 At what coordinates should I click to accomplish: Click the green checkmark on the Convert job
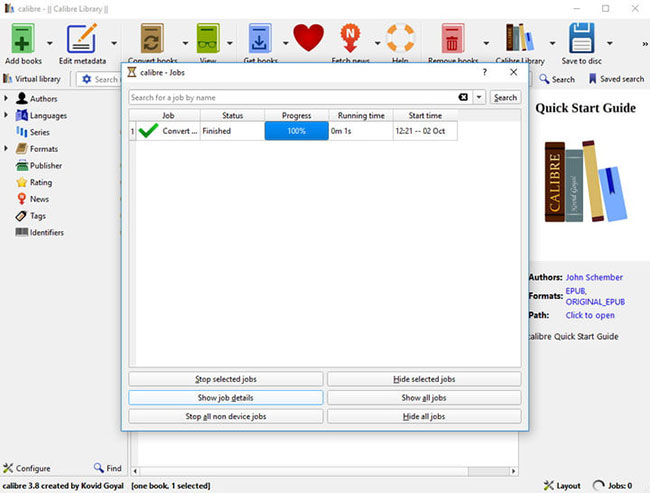(x=148, y=131)
